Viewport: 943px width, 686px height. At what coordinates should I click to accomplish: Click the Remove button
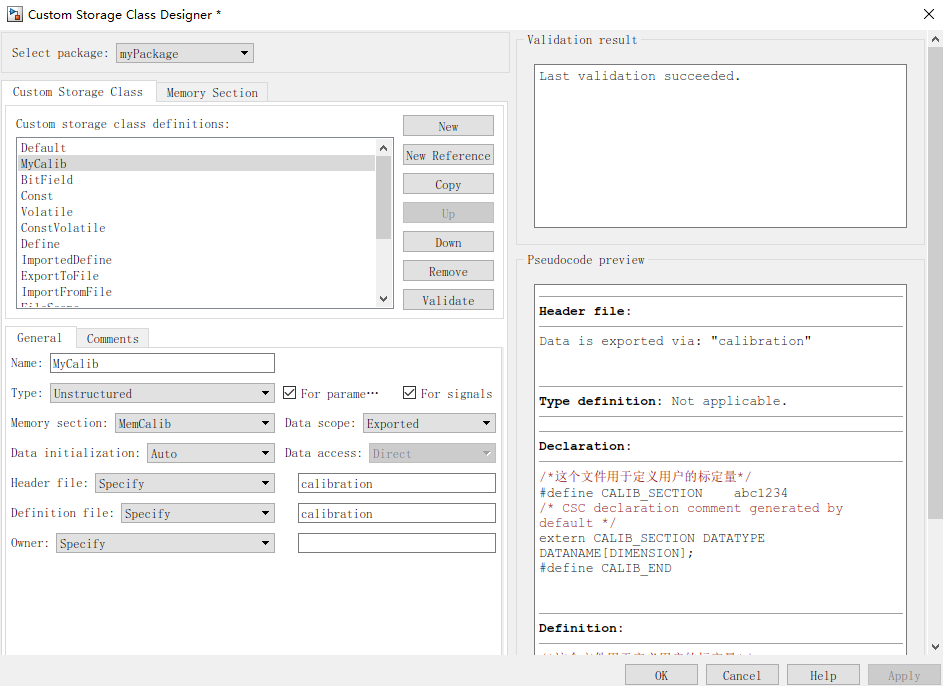tap(448, 271)
